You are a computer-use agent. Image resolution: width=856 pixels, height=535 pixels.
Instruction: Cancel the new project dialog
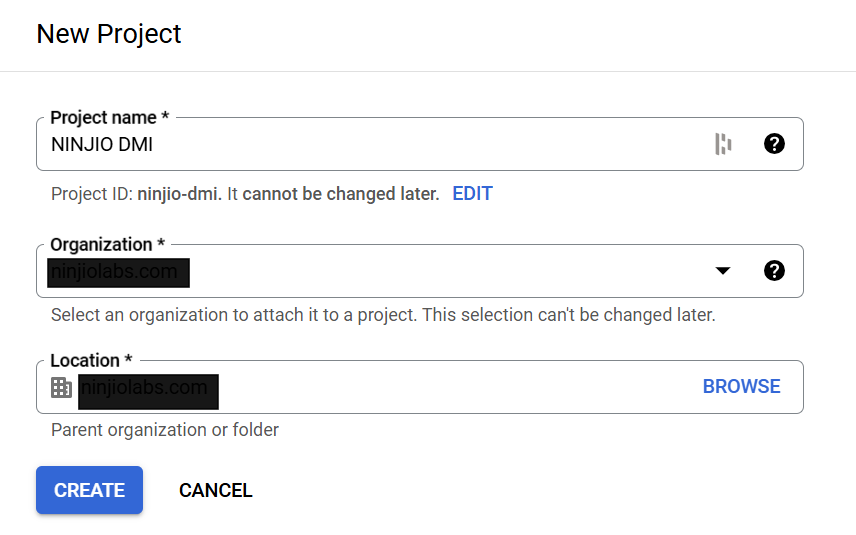[215, 490]
